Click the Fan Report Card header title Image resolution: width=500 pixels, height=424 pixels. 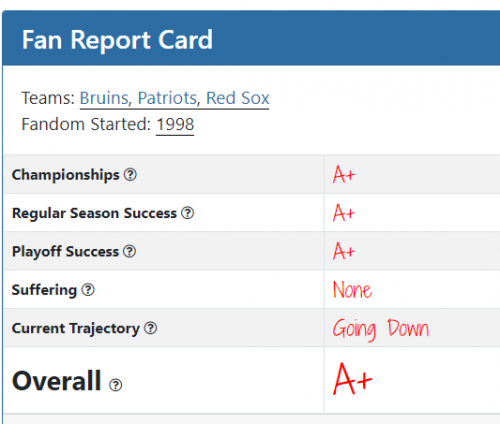117,40
